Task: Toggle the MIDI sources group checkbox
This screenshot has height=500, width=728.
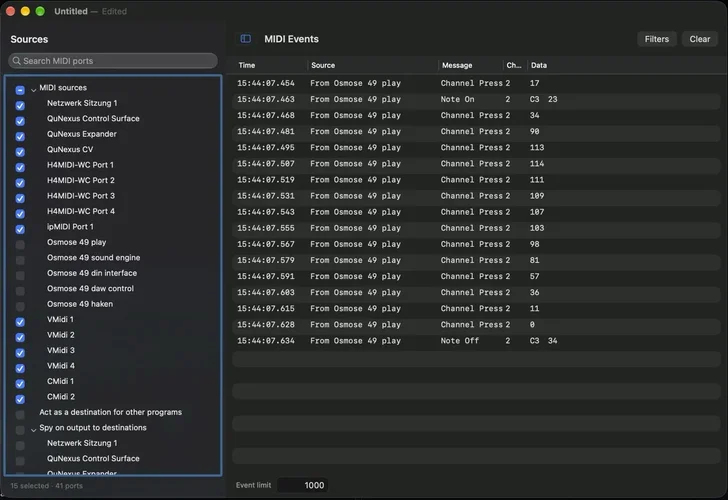Action: pyautogui.click(x=20, y=90)
